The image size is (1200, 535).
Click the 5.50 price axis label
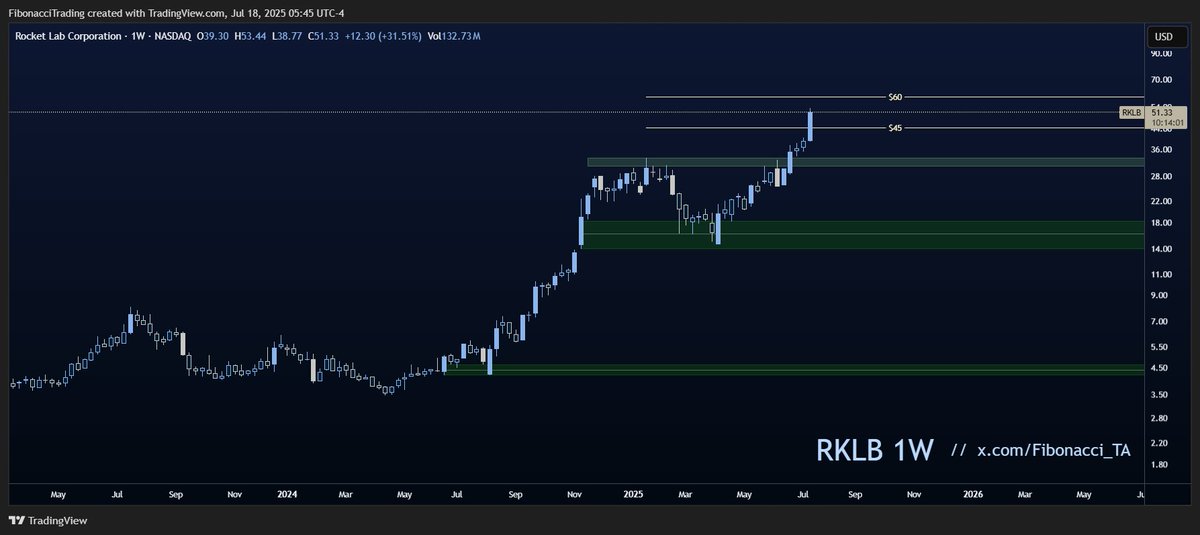[1159, 346]
